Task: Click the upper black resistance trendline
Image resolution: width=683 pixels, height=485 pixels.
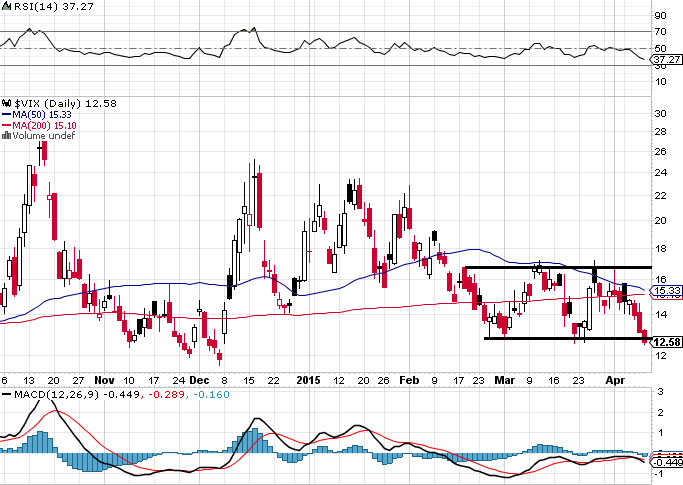Action: click(558, 267)
